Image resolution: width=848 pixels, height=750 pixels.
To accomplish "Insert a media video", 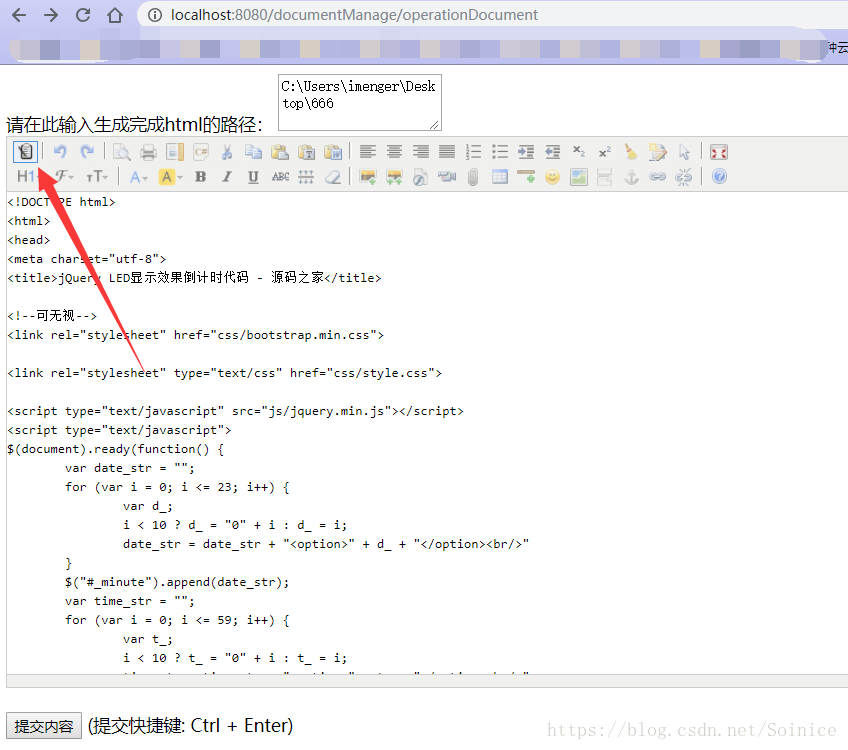I will pyautogui.click(x=447, y=177).
